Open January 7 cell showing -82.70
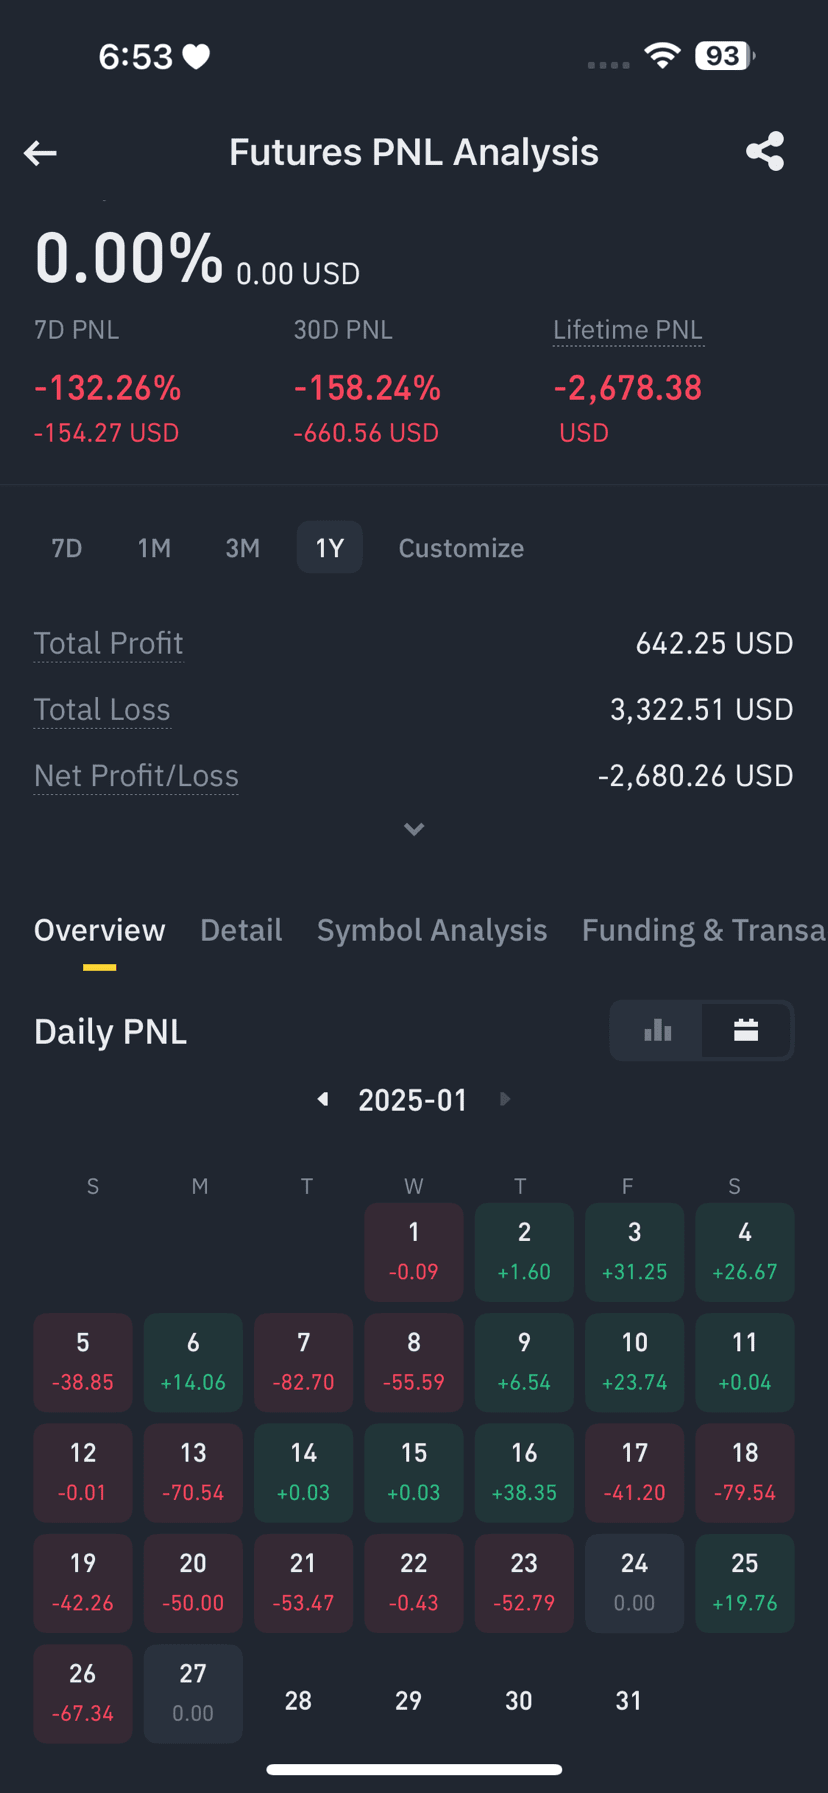The width and height of the screenshot is (828, 1793). pyautogui.click(x=303, y=1362)
